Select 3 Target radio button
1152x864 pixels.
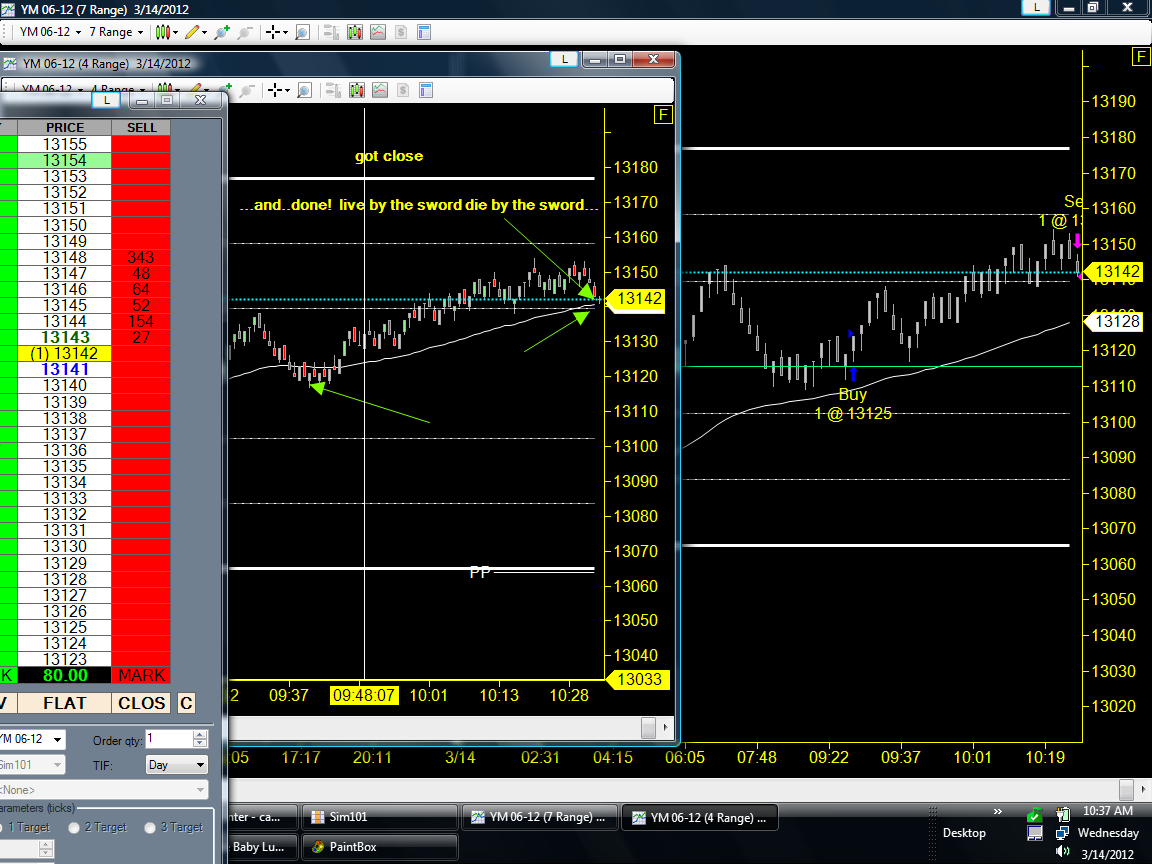click(150, 827)
